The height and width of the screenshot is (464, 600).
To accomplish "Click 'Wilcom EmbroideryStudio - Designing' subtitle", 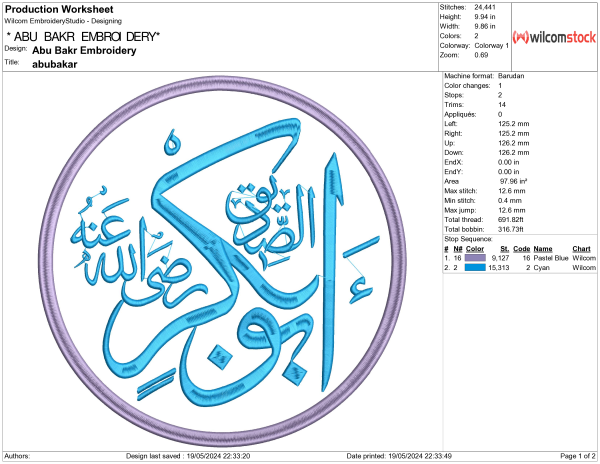I will pos(63,21).
